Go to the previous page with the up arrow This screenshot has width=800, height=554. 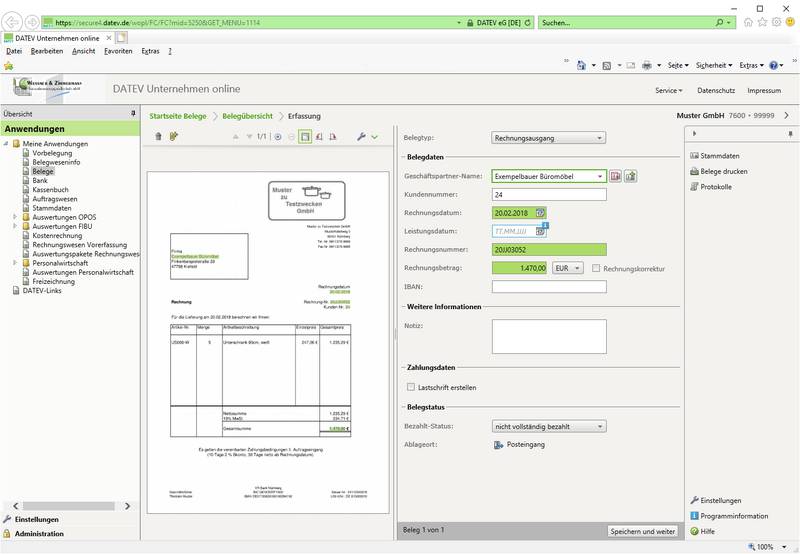pyautogui.click(x=235, y=137)
